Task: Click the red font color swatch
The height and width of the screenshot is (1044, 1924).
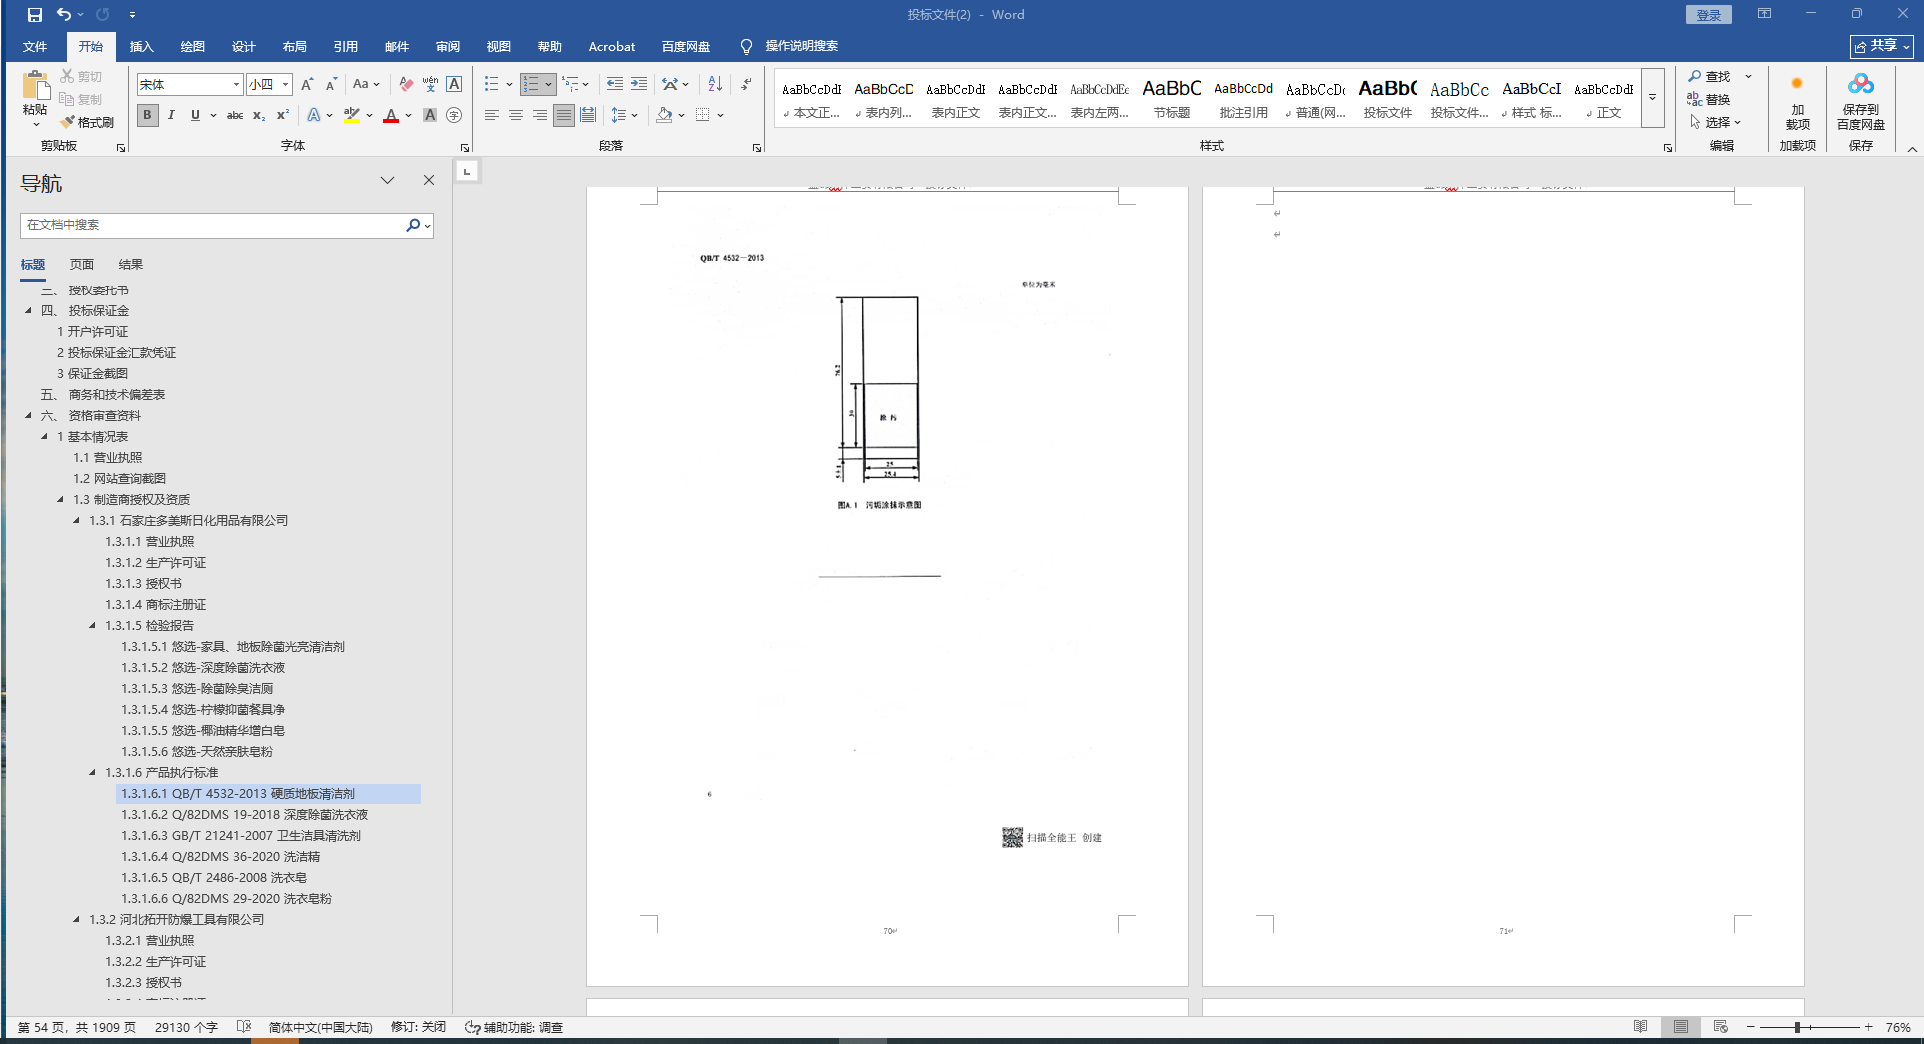Action: (391, 116)
